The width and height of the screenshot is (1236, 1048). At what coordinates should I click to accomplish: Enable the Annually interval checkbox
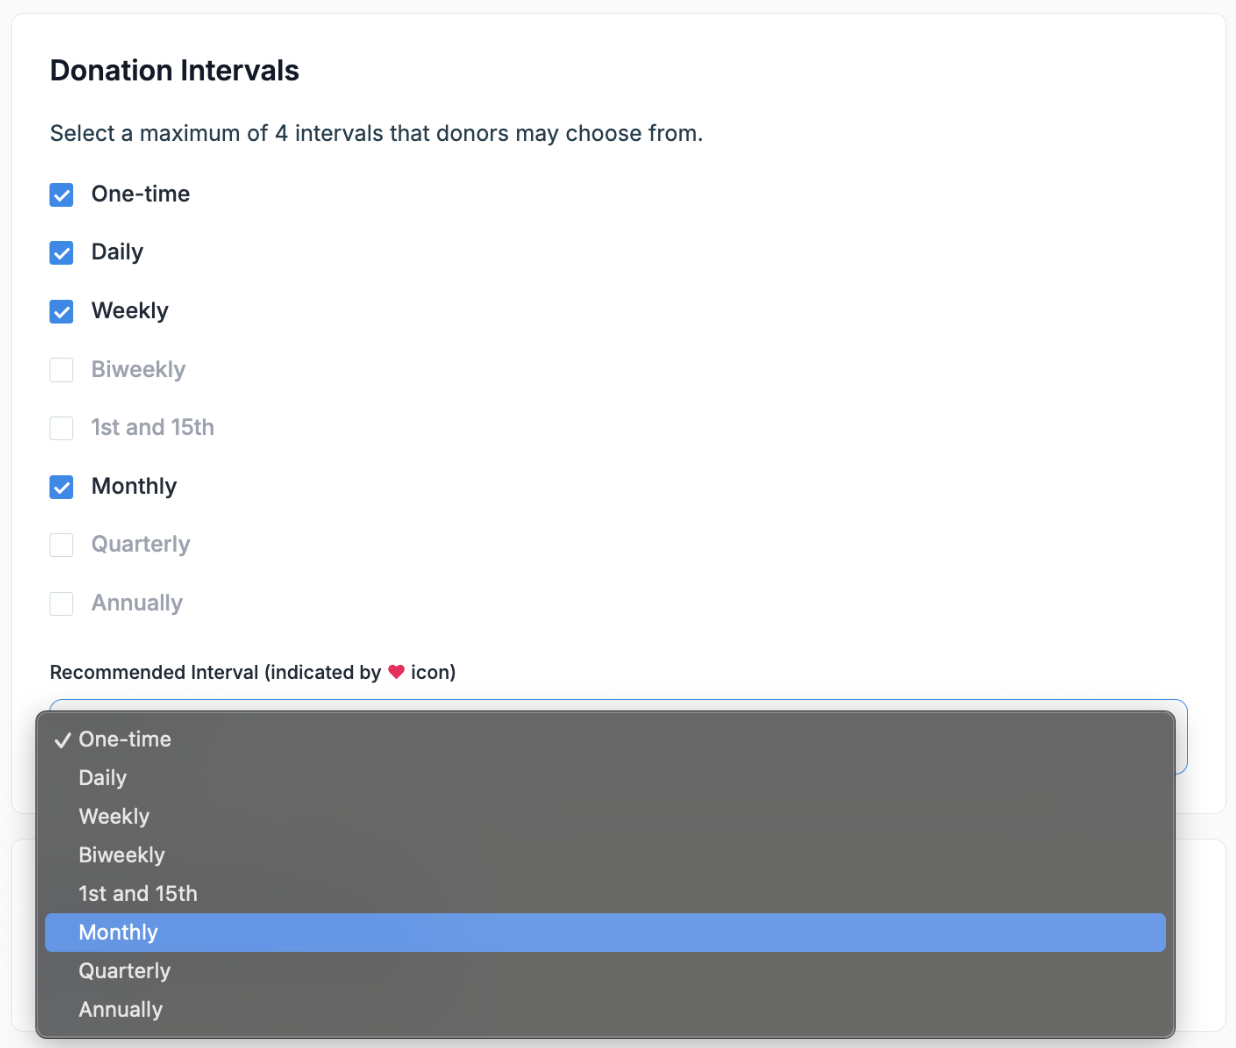[x=62, y=604]
